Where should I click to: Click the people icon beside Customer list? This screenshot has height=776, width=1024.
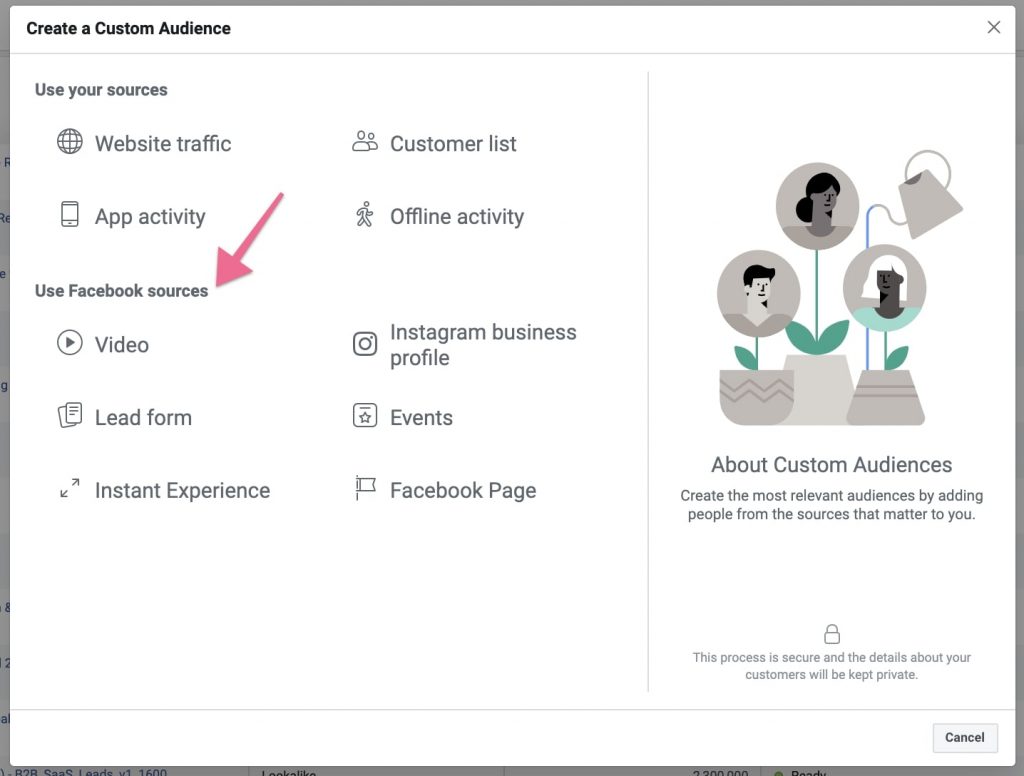tap(365, 142)
